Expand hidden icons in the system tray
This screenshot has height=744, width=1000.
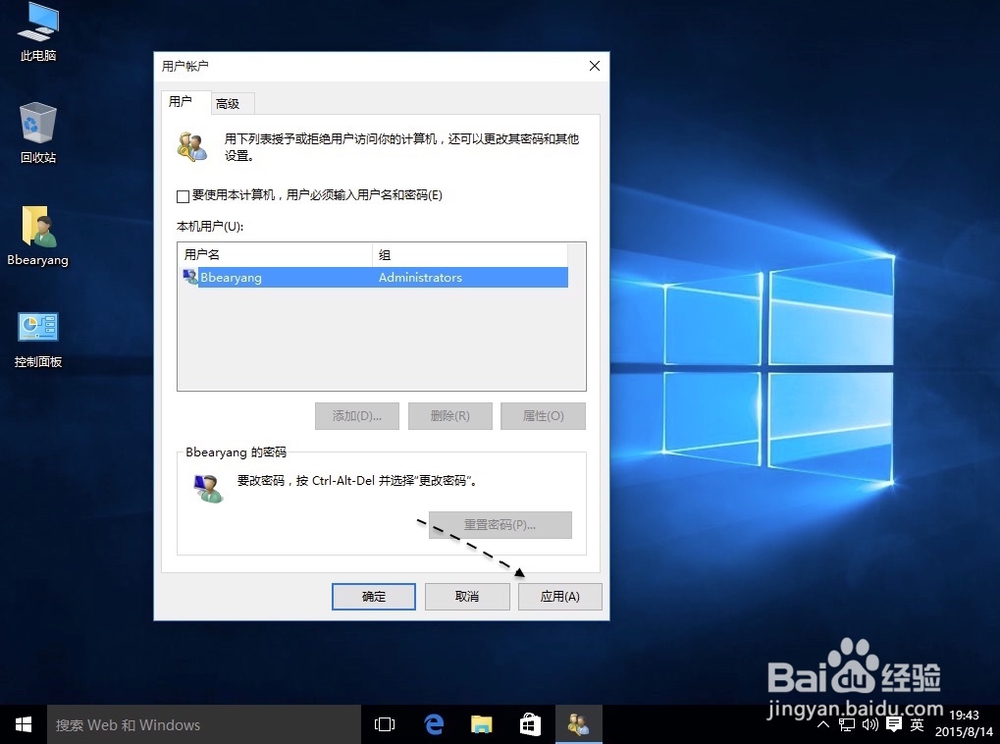822,724
